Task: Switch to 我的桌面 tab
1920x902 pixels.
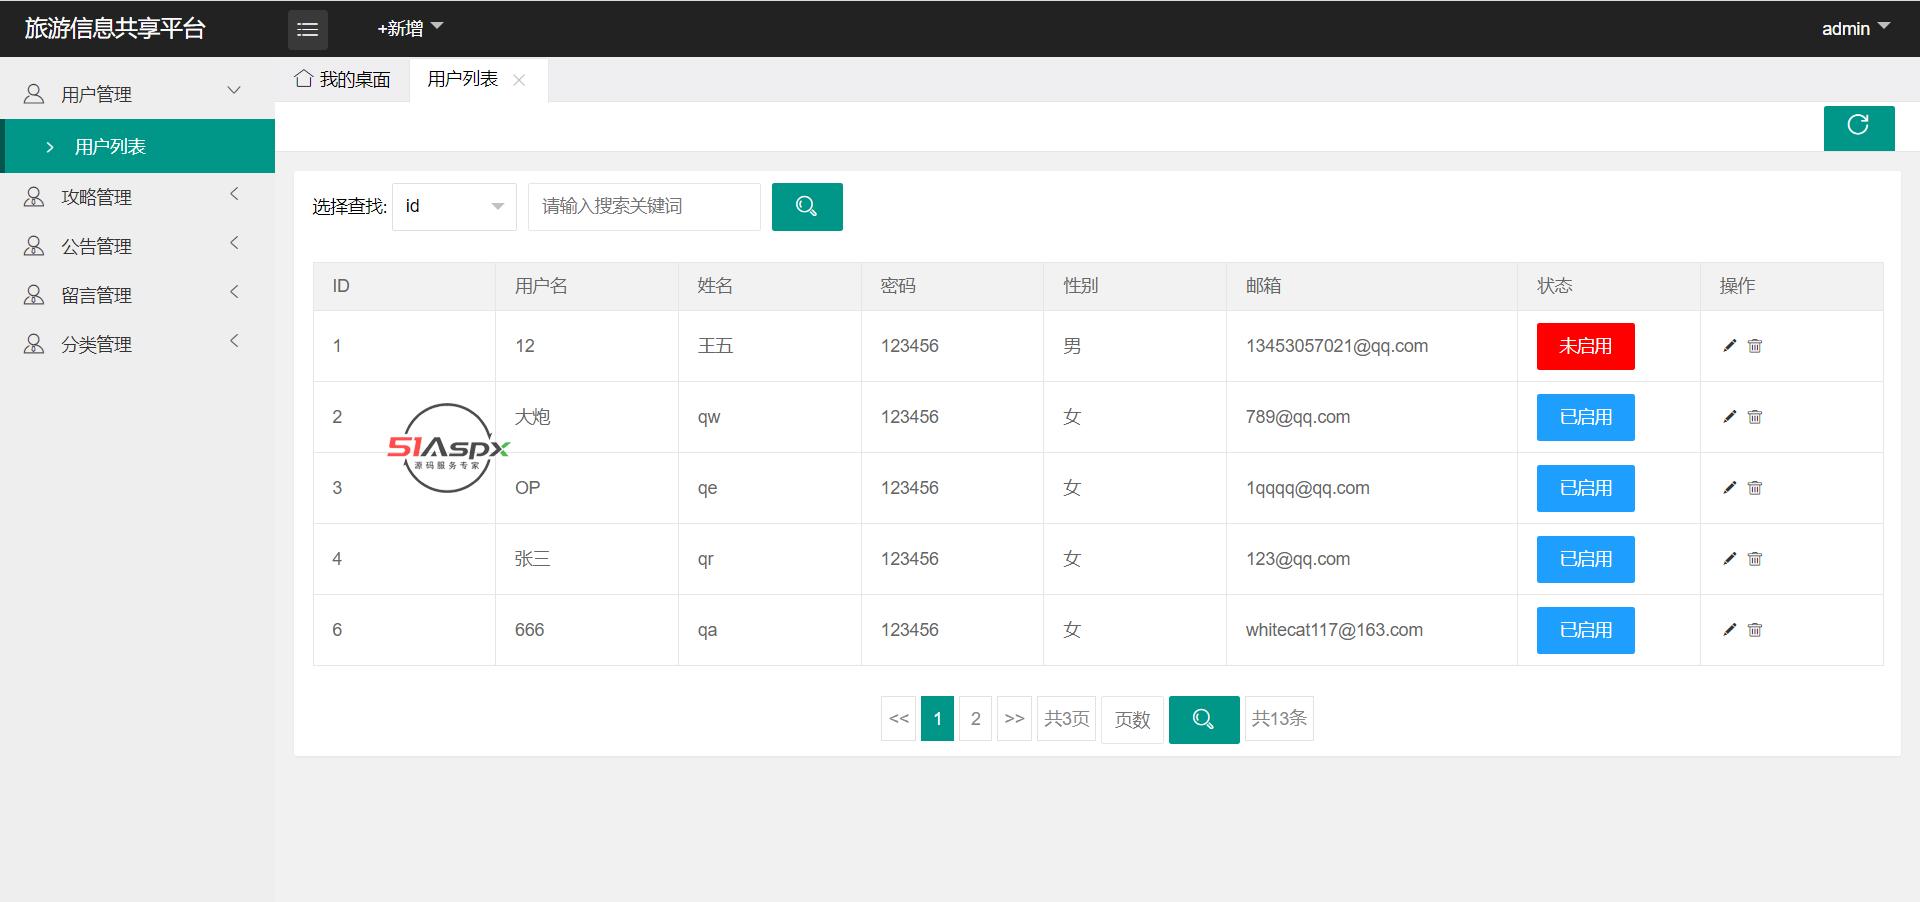Action: [x=343, y=80]
